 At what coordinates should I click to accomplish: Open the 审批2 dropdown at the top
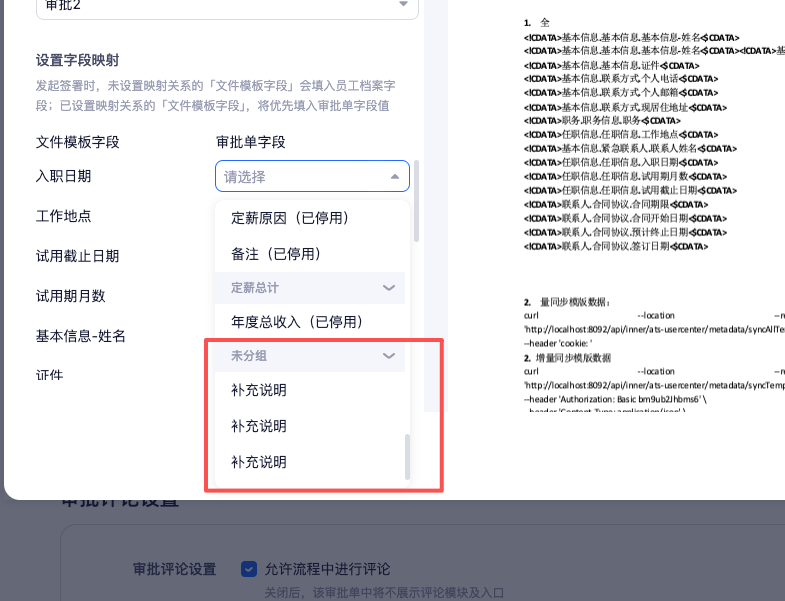226,5
